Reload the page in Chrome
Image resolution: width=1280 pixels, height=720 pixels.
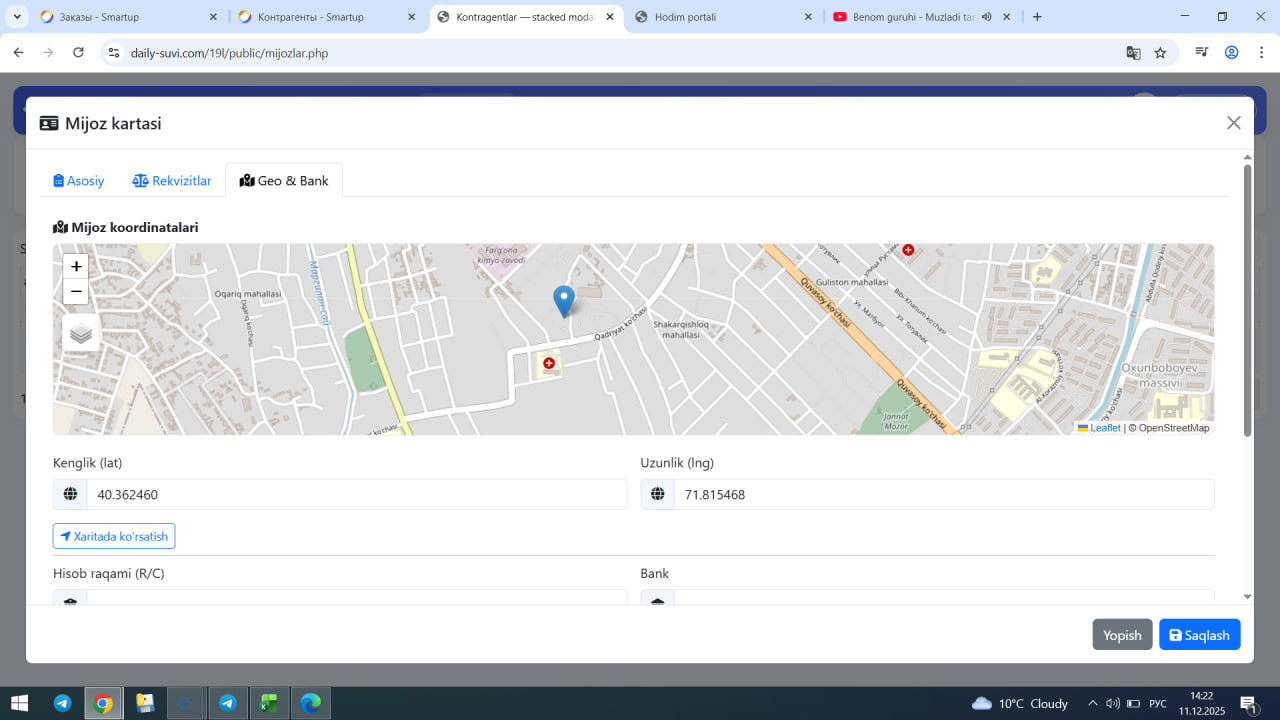pos(78,53)
